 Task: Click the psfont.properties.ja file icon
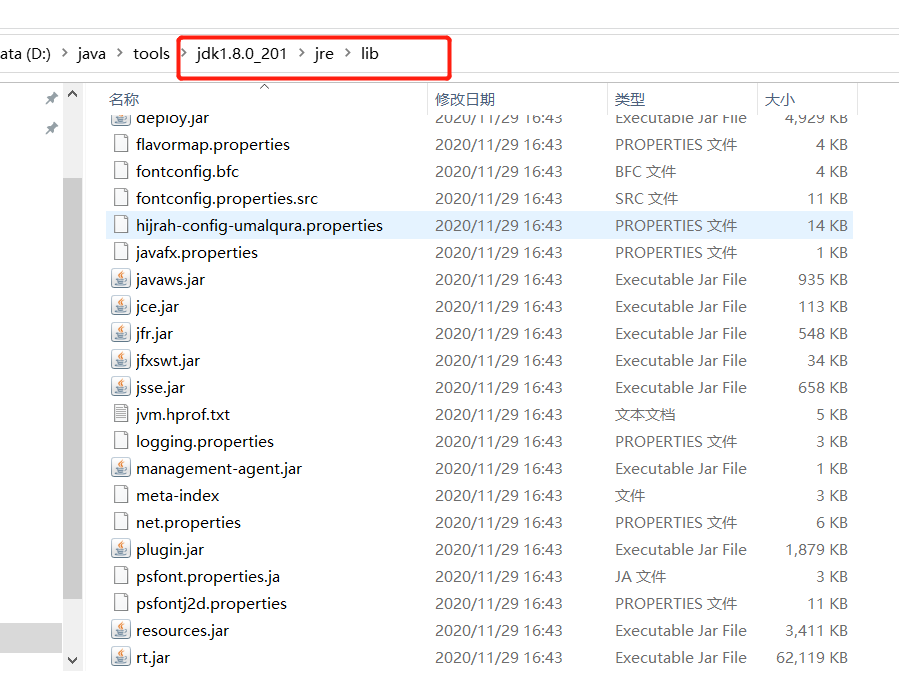(121, 575)
